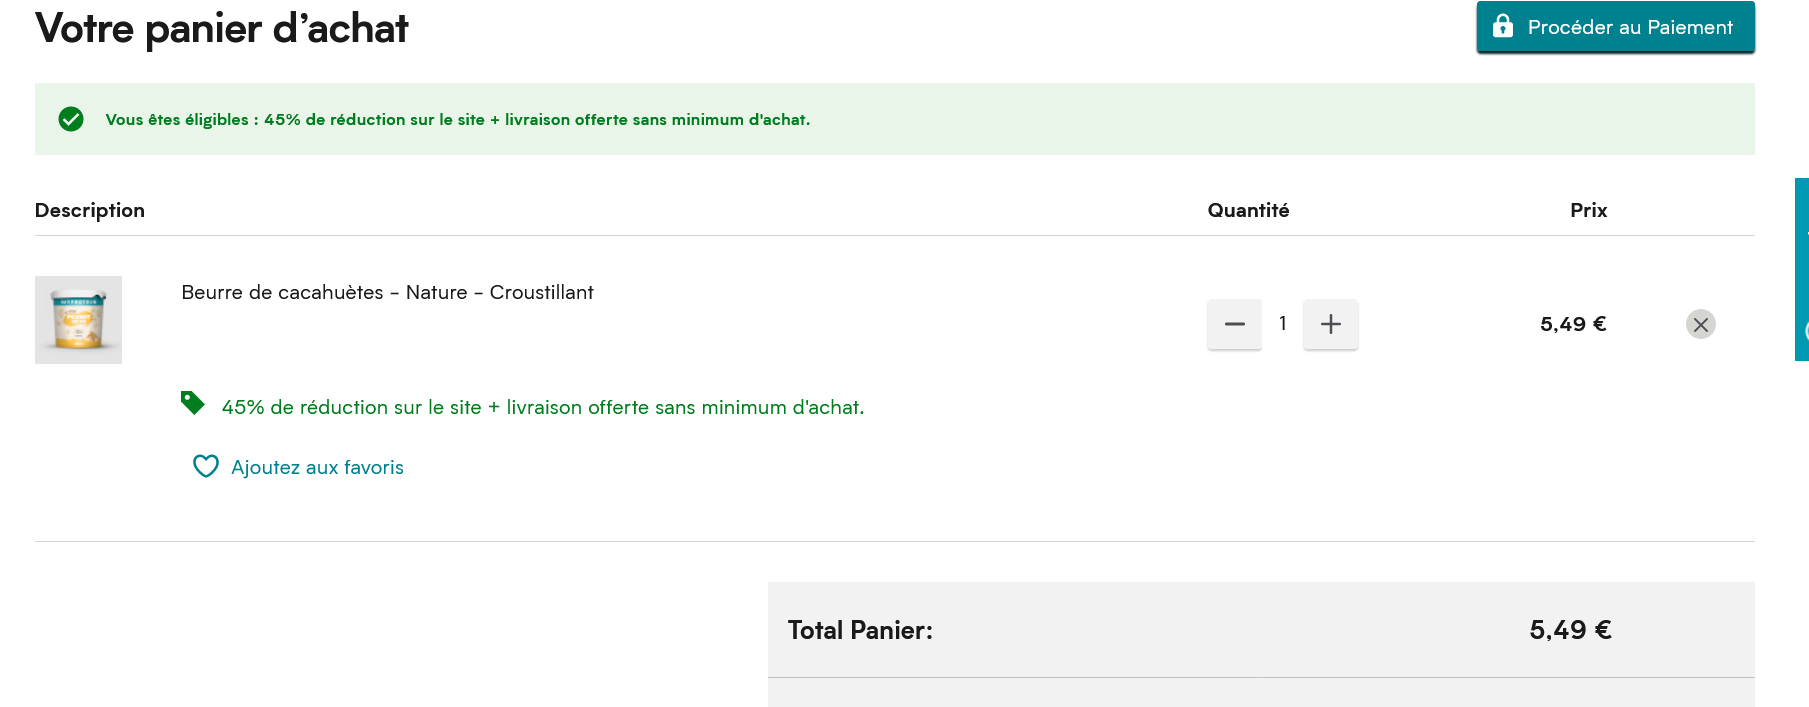Click the eligibility message in the green banner

pyautogui.click(x=458, y=119)
